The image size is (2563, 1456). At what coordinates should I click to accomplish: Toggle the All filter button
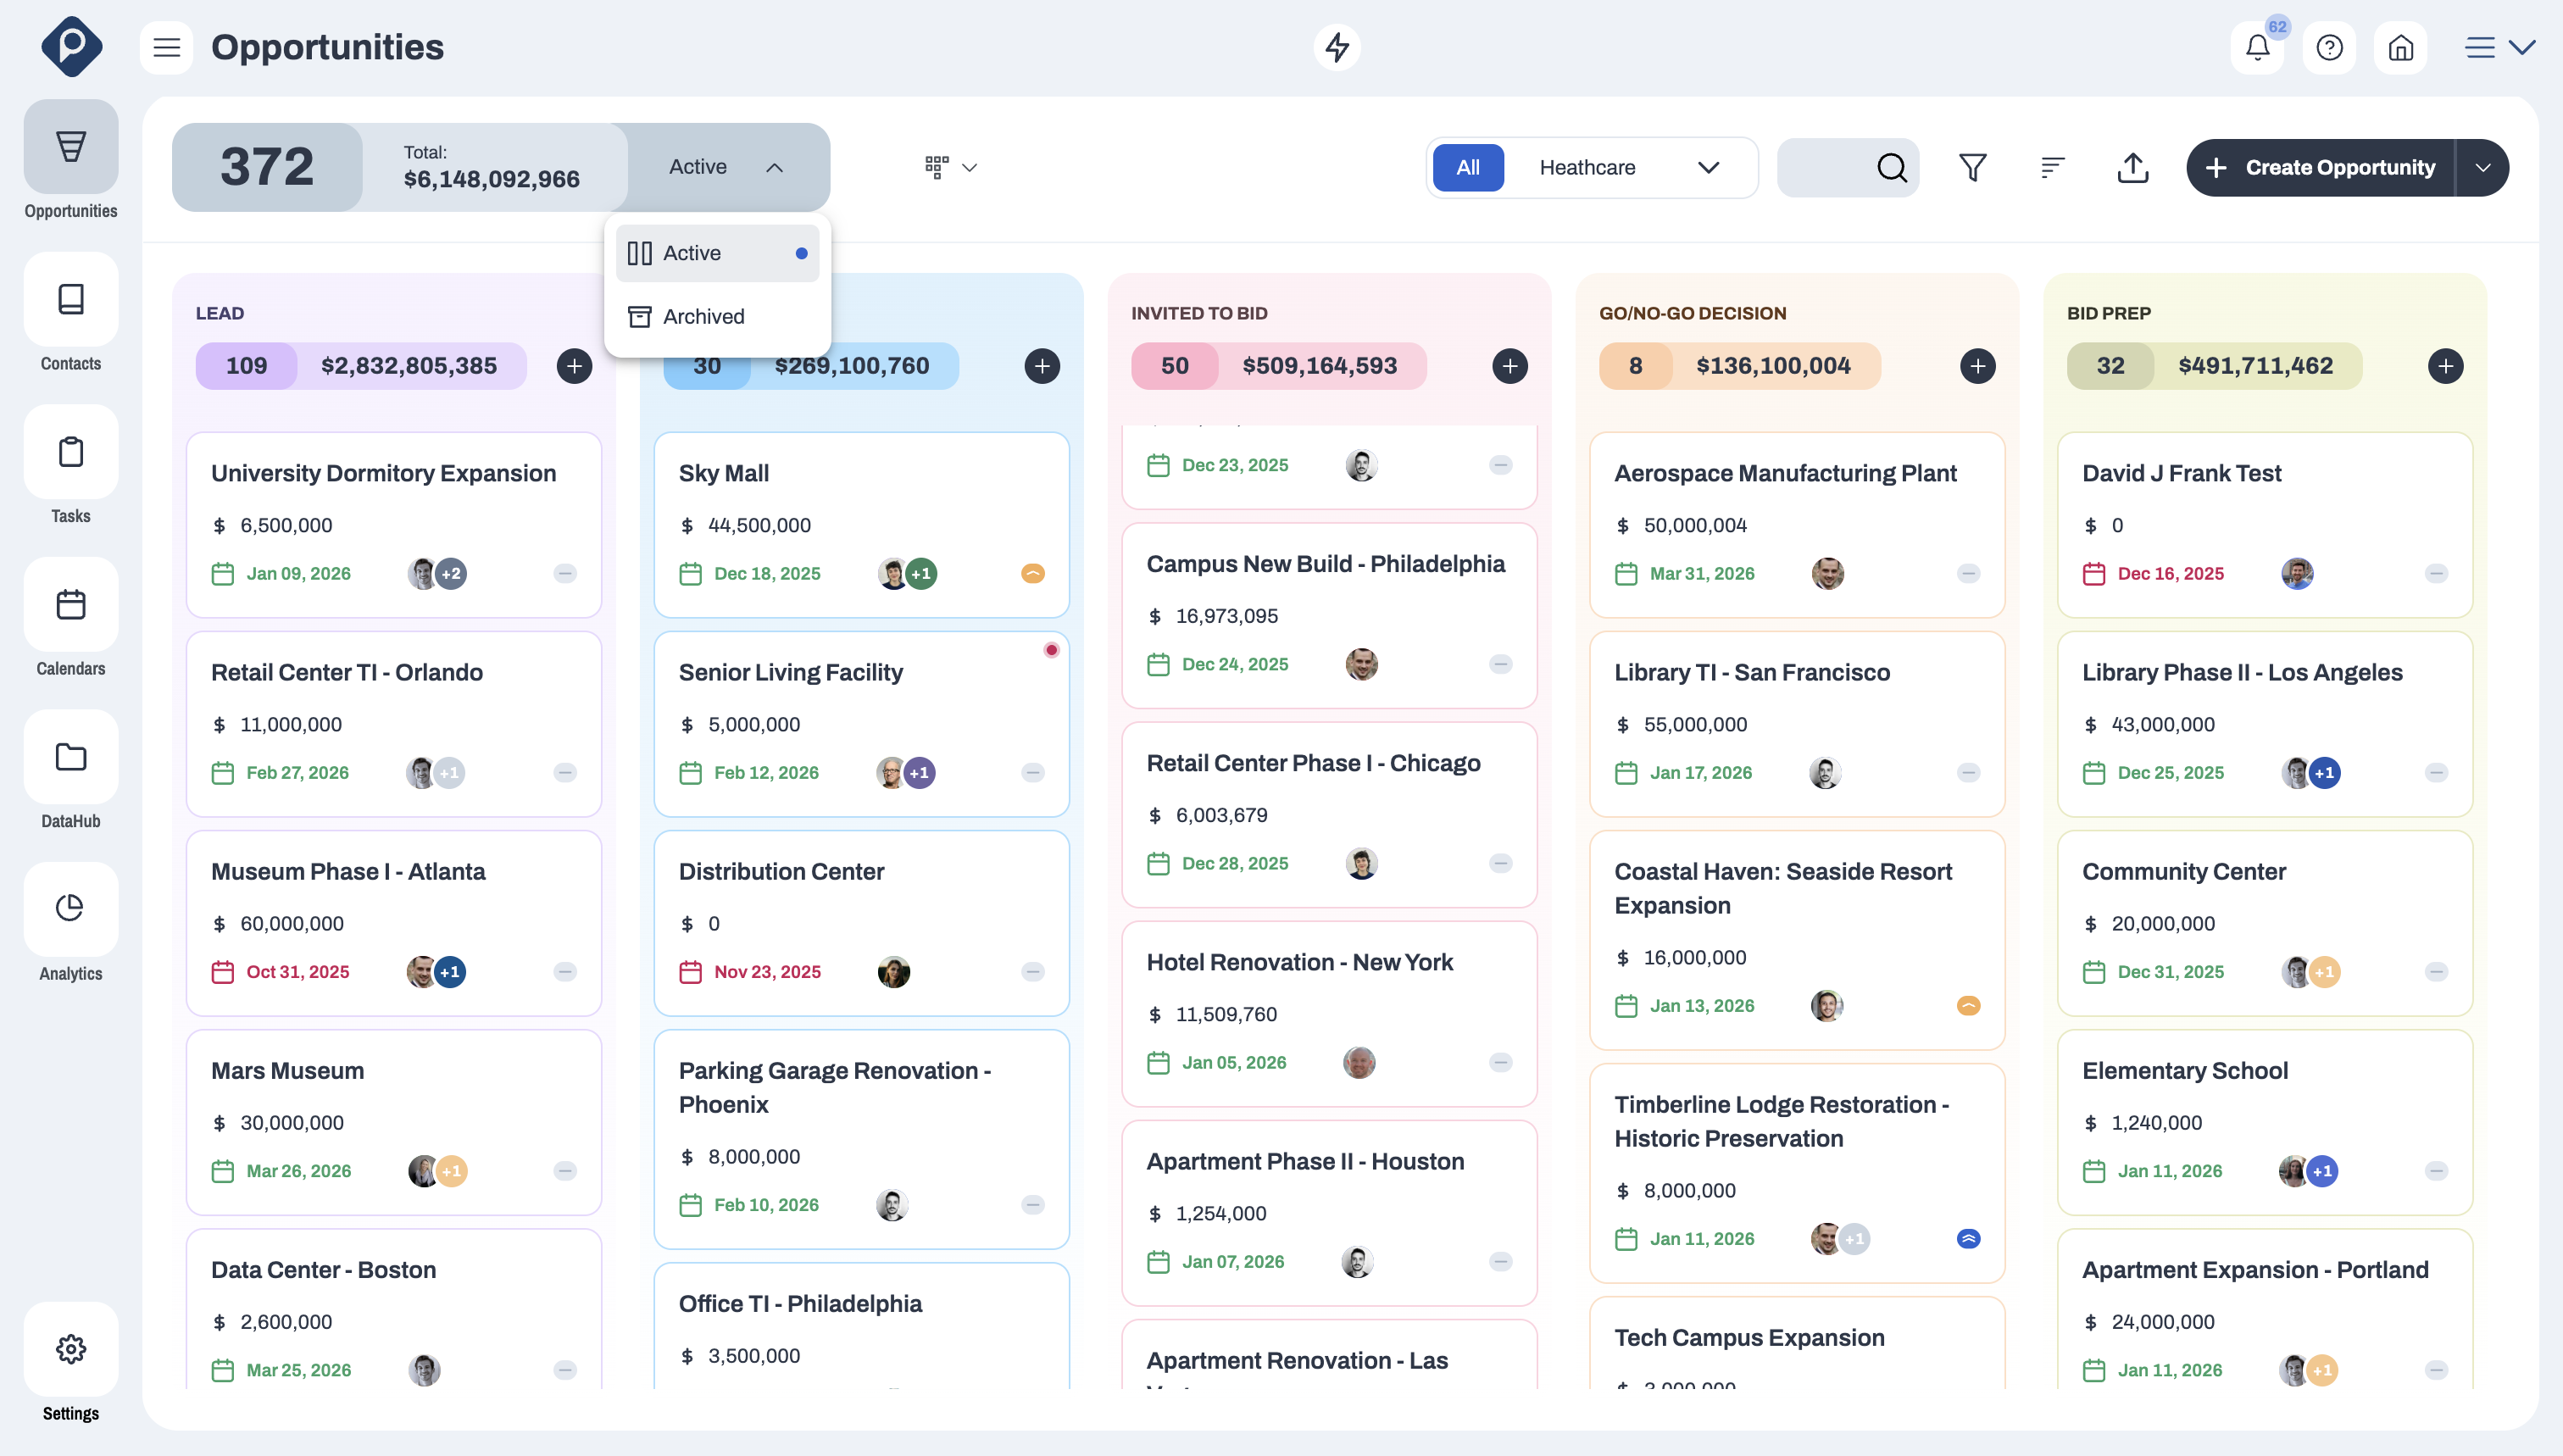[1467, 167]
